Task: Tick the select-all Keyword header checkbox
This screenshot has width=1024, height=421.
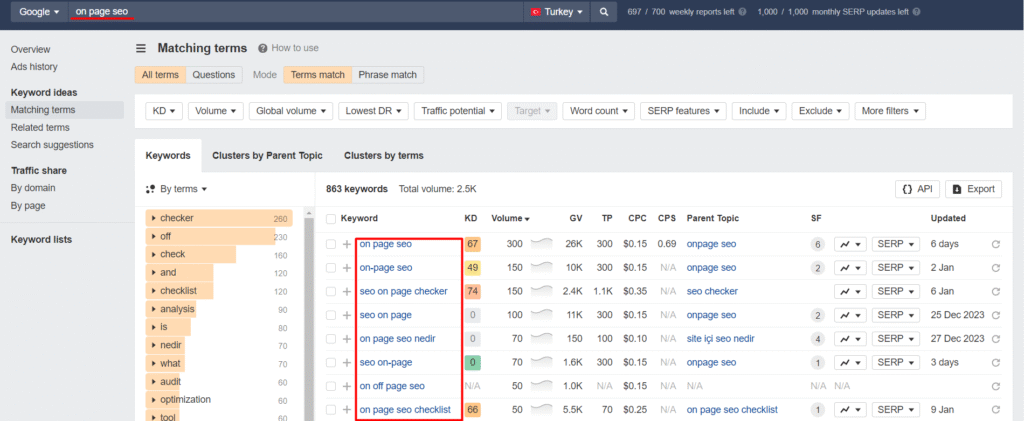Action: [331, 218]
